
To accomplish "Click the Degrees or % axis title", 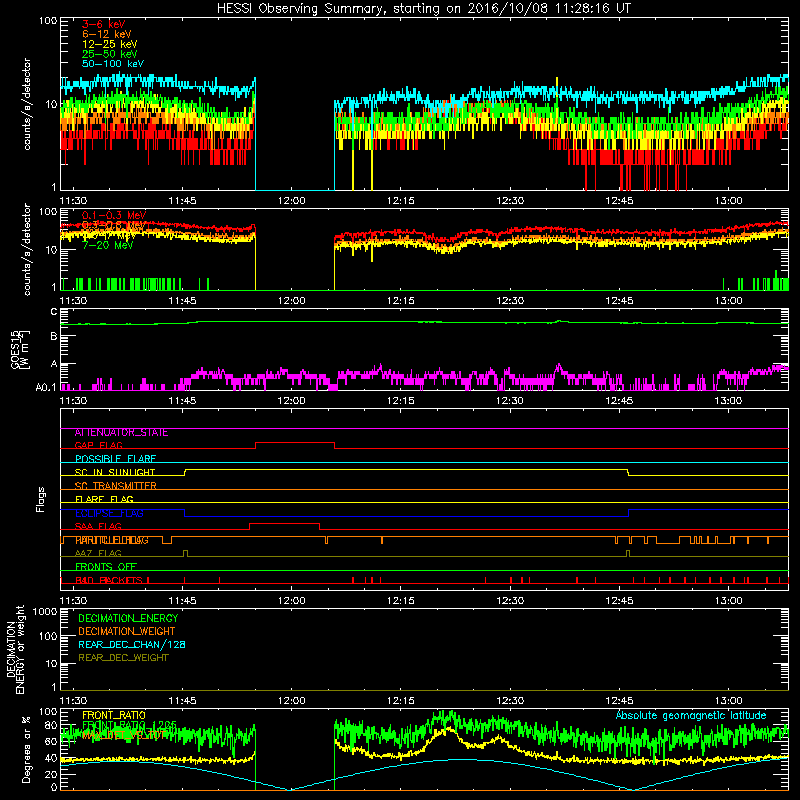I will [26, 750].
